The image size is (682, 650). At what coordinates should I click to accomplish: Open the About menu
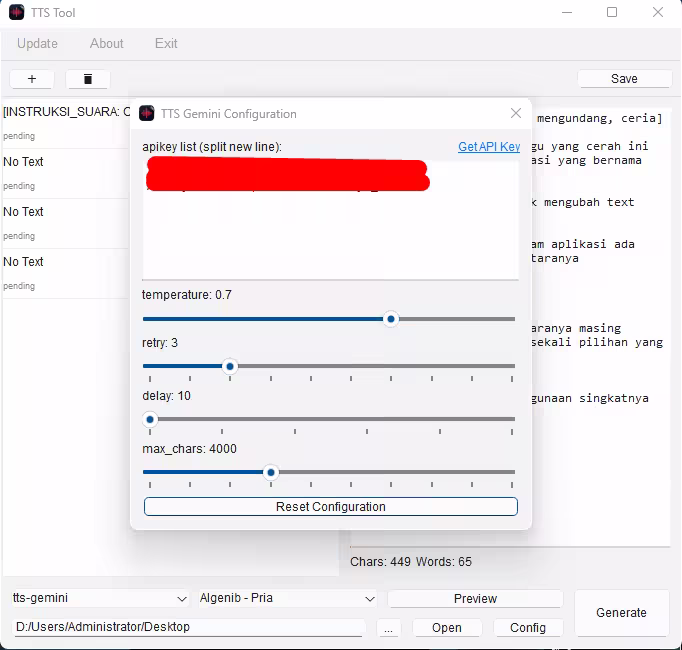point(107,43)
